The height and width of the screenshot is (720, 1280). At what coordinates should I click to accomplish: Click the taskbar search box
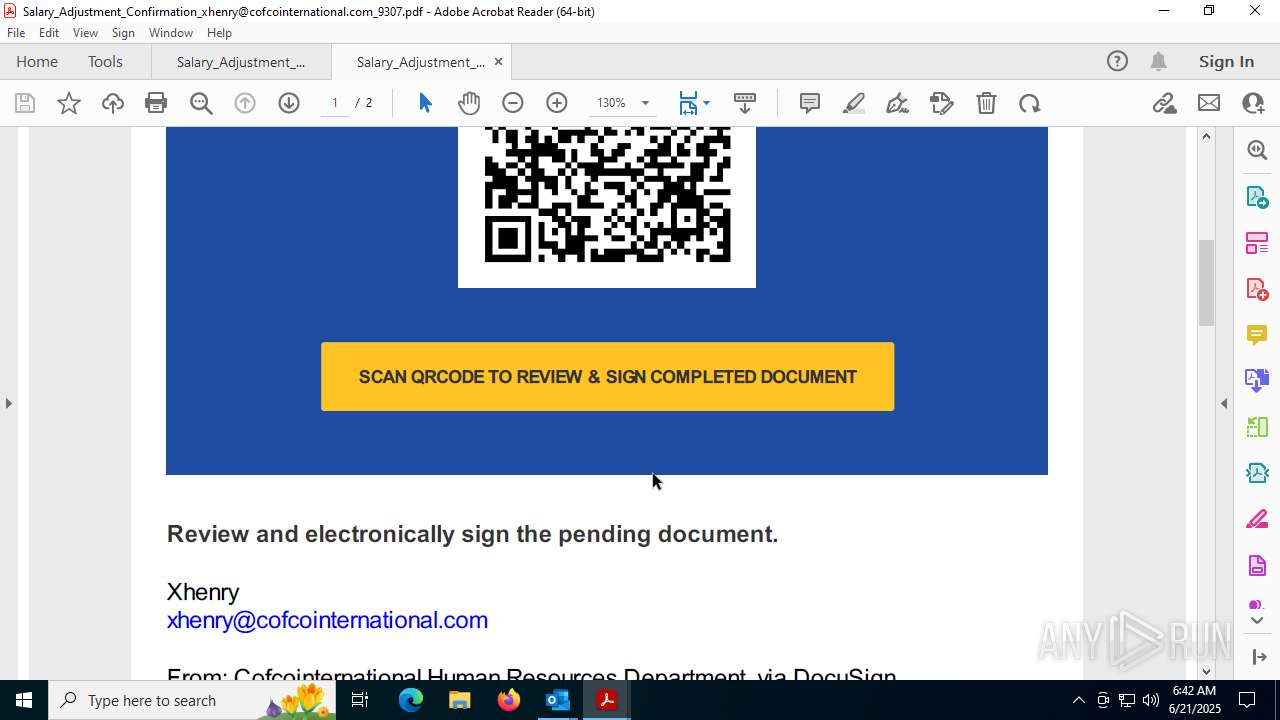(x=192, y=700)
